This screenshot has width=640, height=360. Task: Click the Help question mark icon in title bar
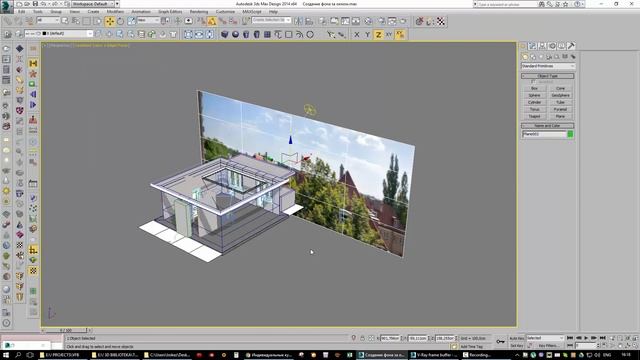coord(577,4)
